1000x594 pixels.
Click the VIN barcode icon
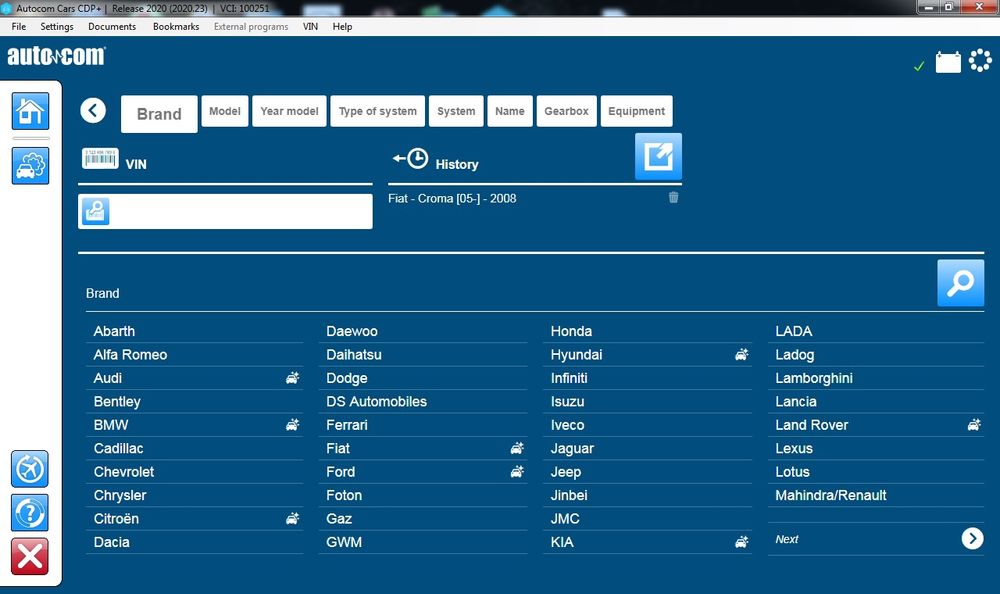(100, 158)
